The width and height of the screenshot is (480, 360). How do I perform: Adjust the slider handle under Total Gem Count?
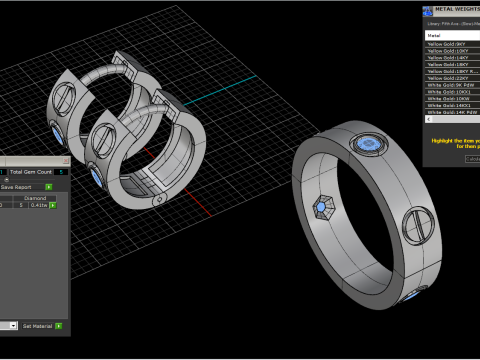coord(6,179)
